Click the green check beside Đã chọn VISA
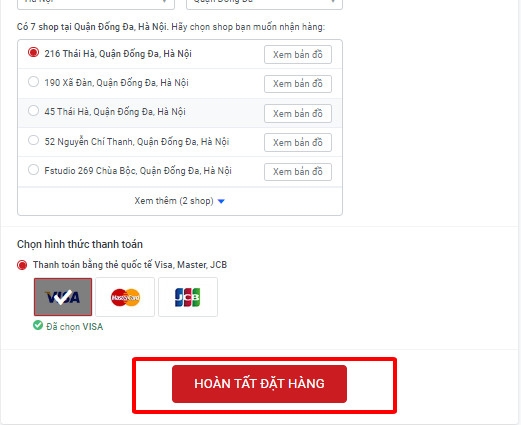 tap(38, 325)
